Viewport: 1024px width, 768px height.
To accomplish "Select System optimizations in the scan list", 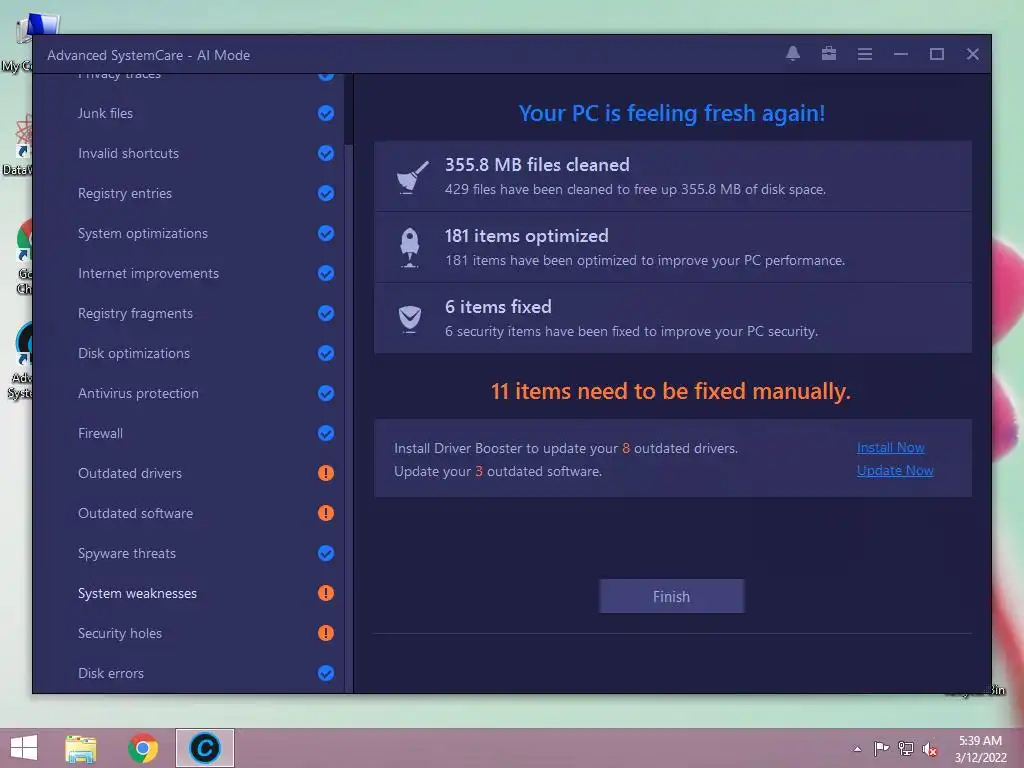I will (142, 233).
